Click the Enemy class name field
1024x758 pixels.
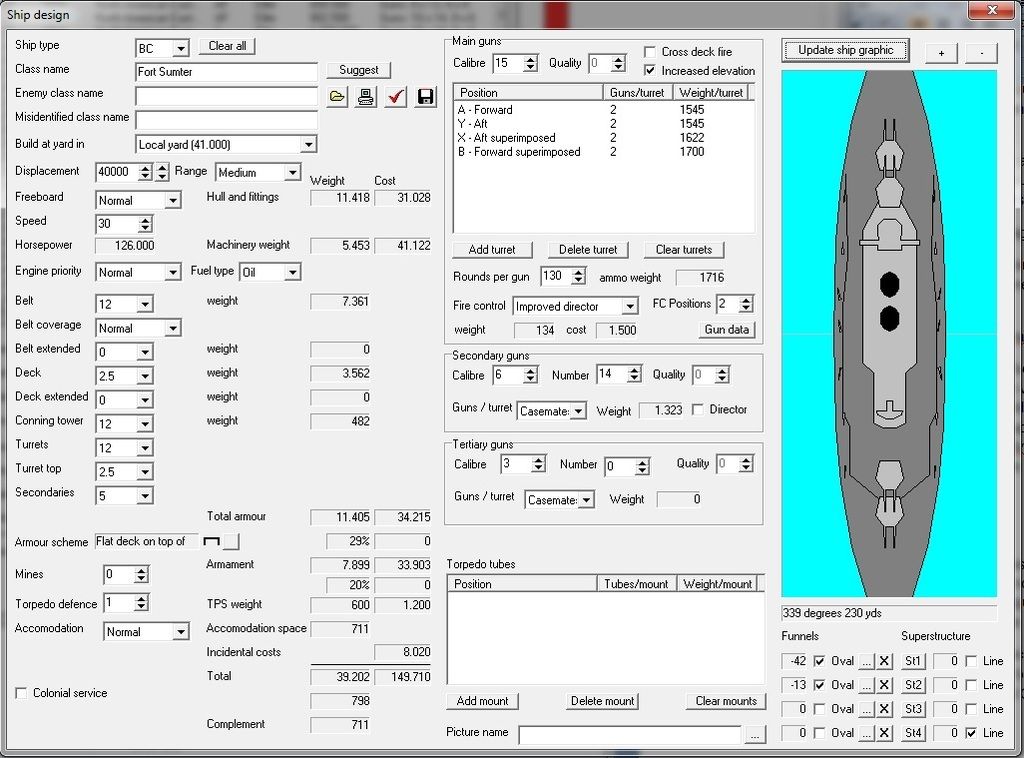(226, 96)
